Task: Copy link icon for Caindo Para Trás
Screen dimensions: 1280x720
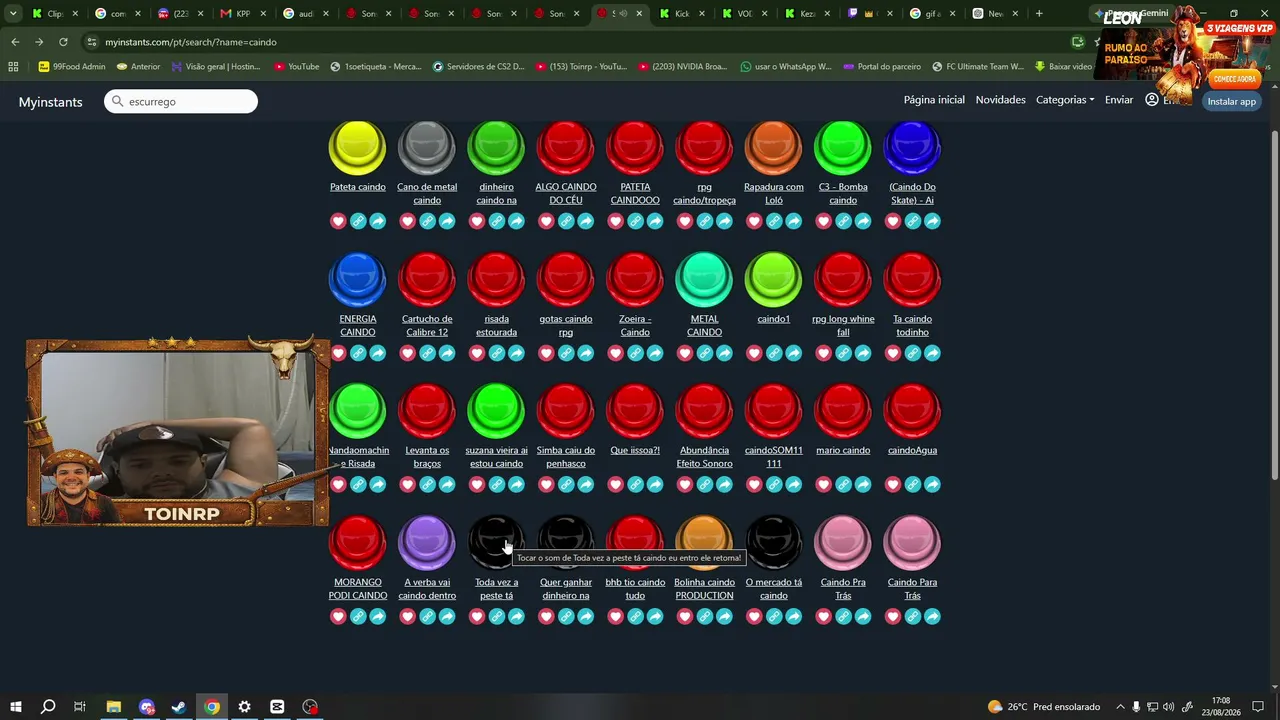Action: [913, 617]
